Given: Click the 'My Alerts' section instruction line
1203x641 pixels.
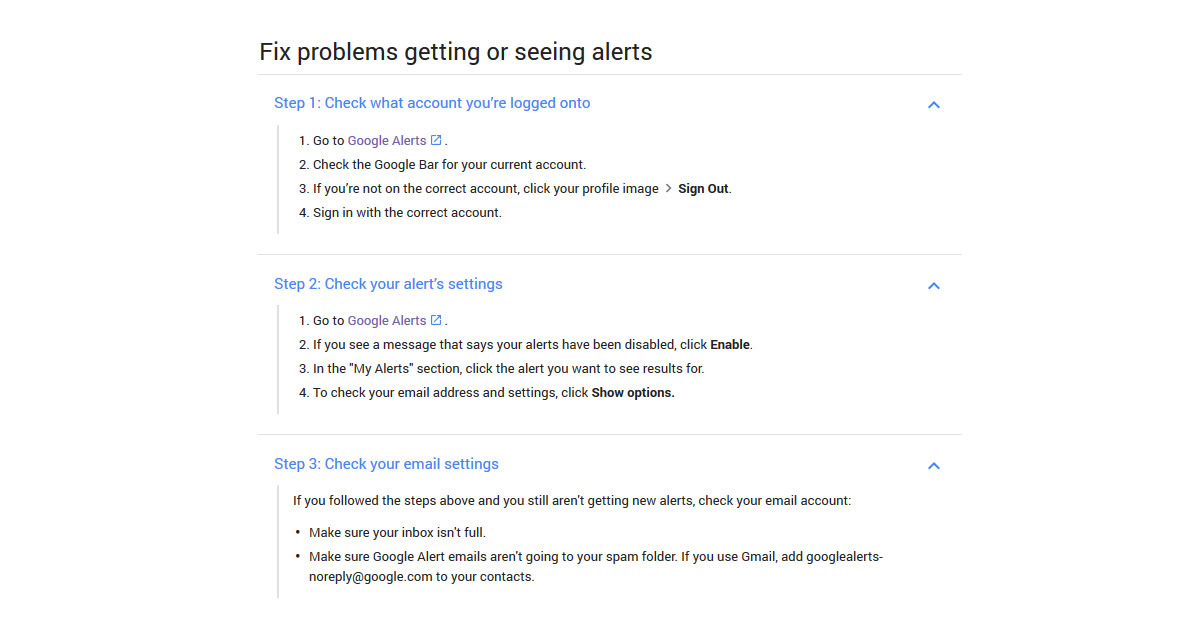Looking at the screenshot, I should pyautogui.click(x=508, y=369).
